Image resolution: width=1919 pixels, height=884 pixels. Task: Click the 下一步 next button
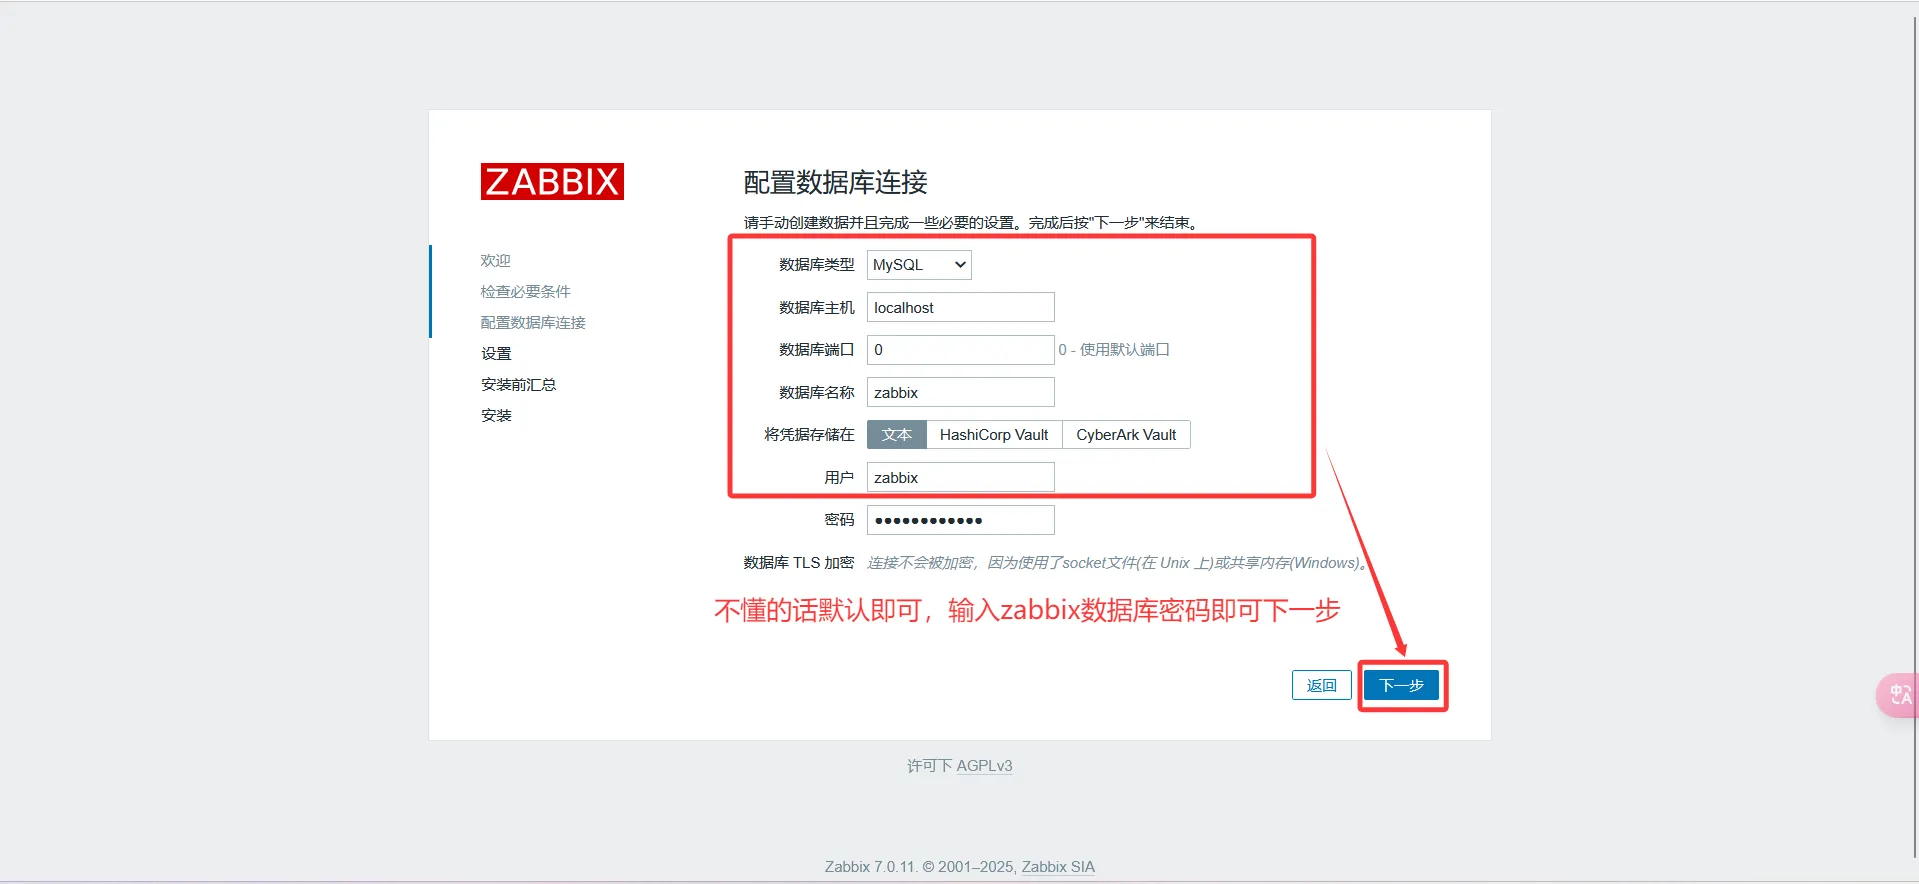1401,685
